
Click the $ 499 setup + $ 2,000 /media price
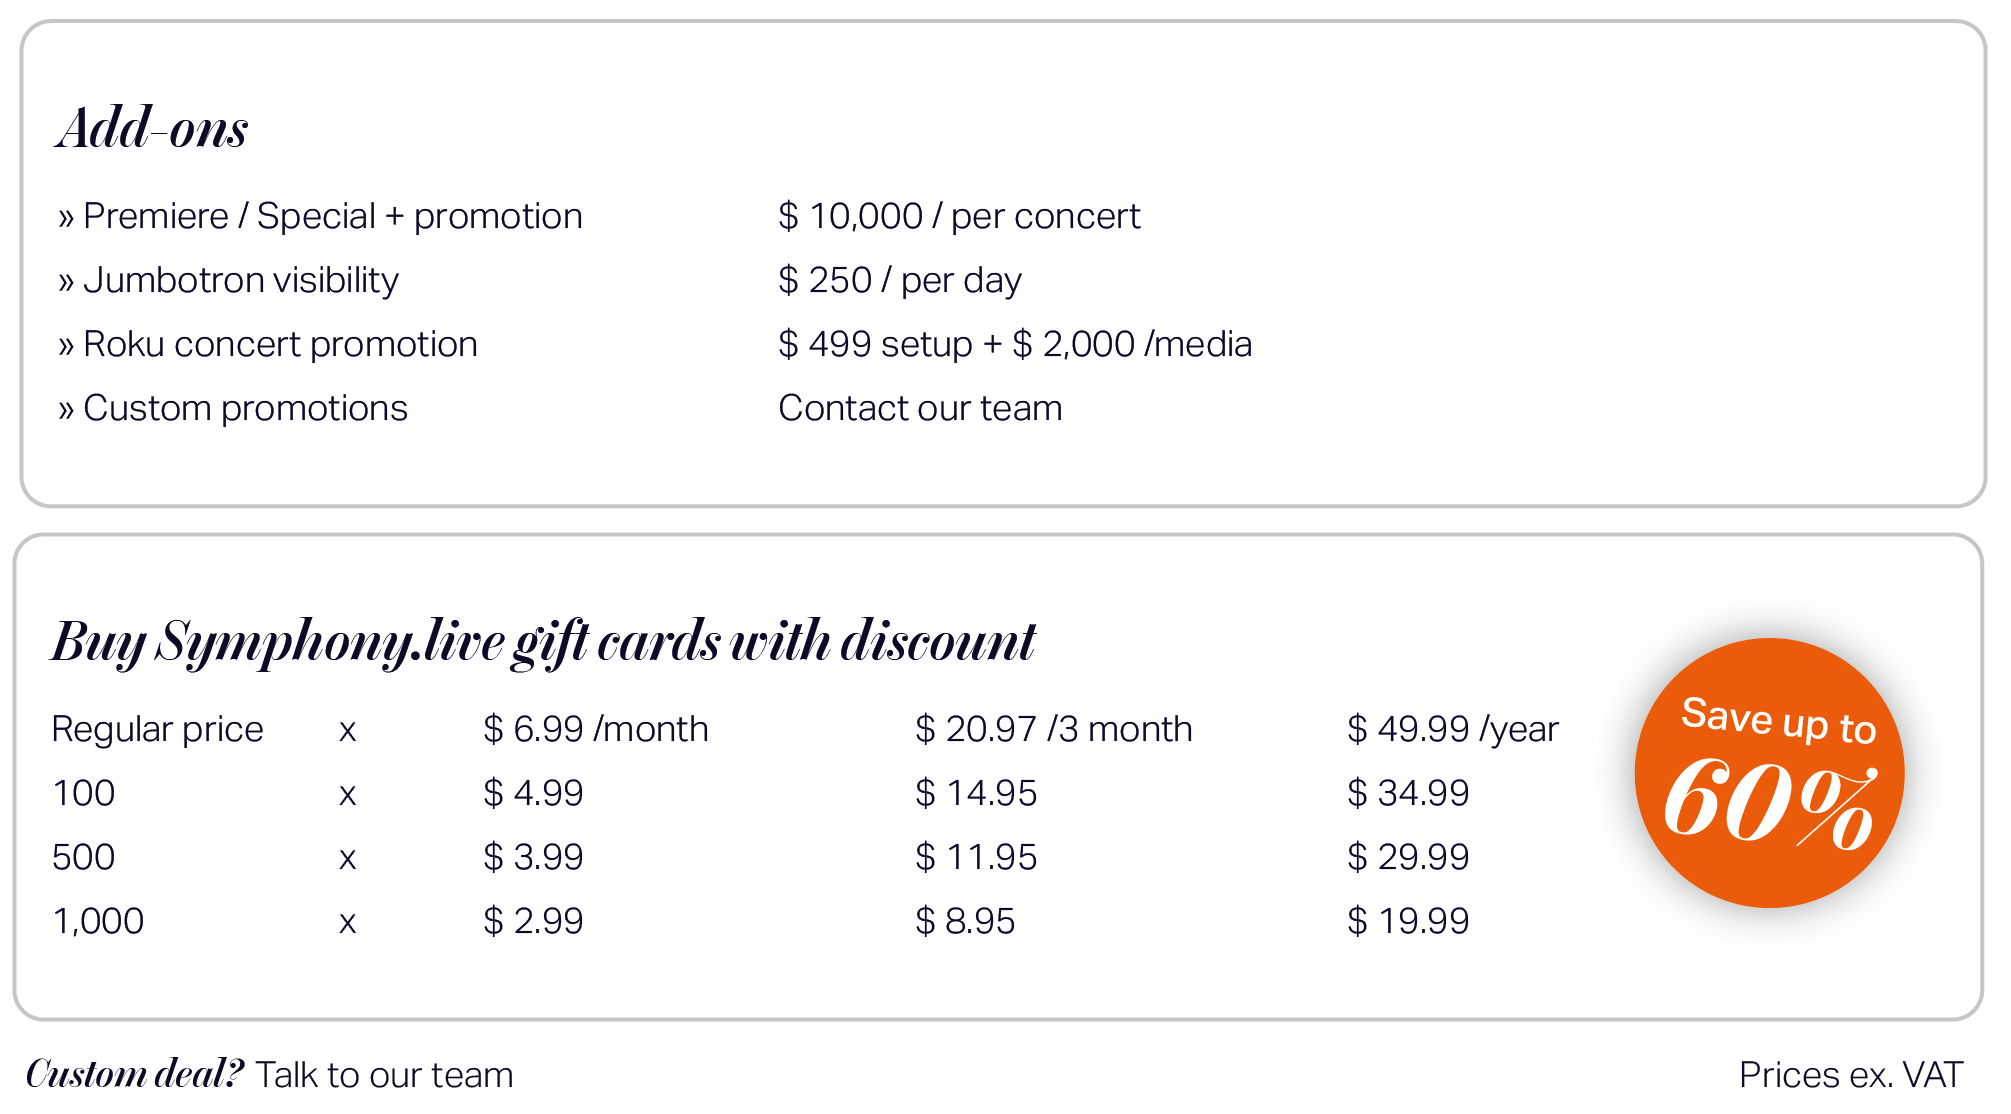[x=1015, y=344]
